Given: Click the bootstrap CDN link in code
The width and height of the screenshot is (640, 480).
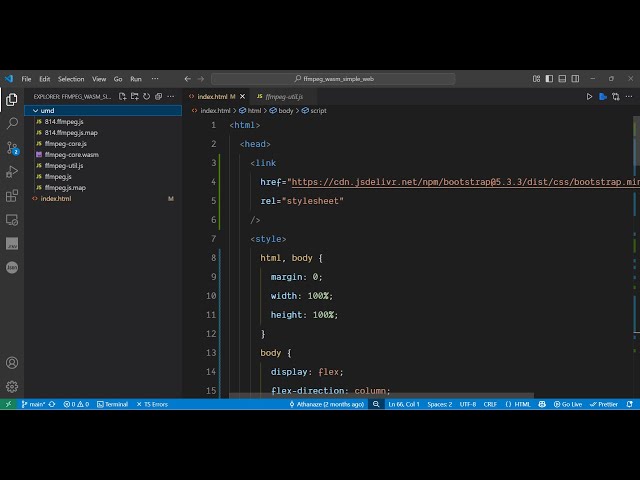Looking at the screenshot, I should [x=466, y=182].
